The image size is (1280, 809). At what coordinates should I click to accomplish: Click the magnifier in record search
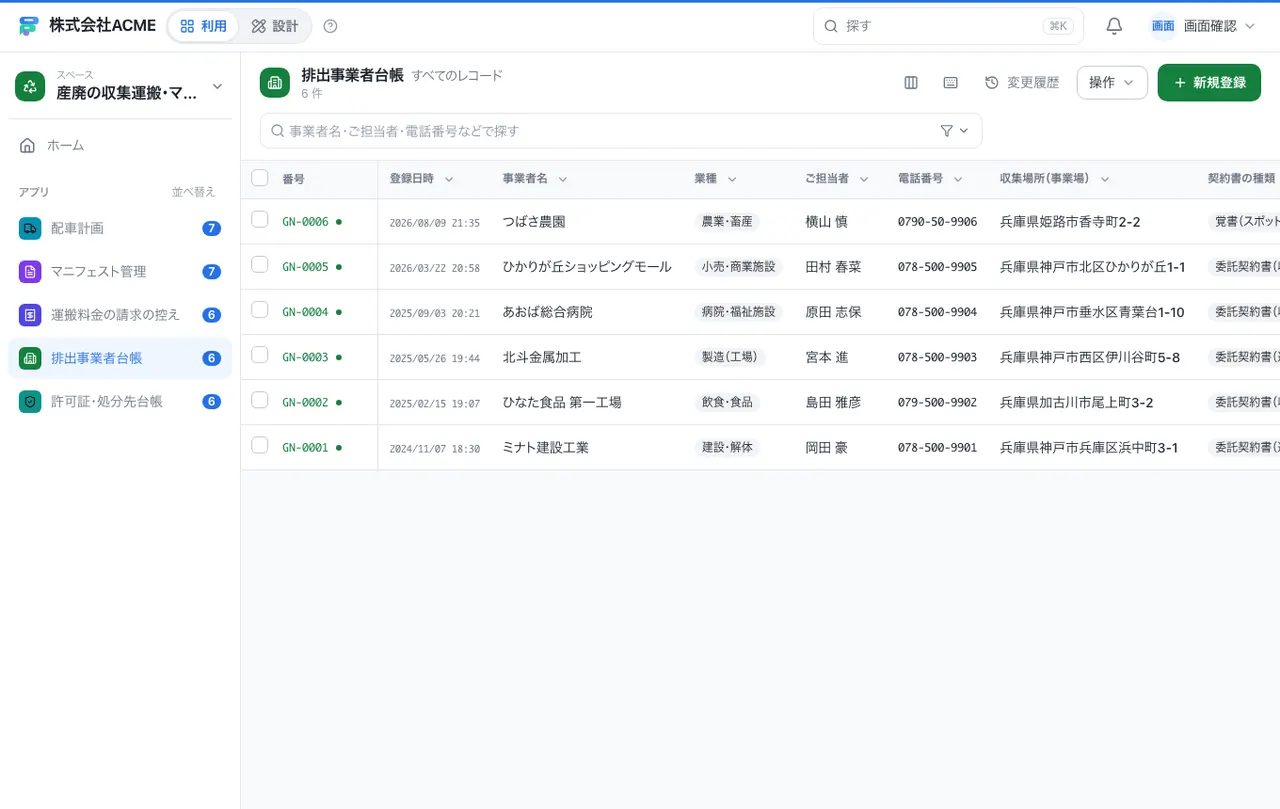click(x=278, y=131)
